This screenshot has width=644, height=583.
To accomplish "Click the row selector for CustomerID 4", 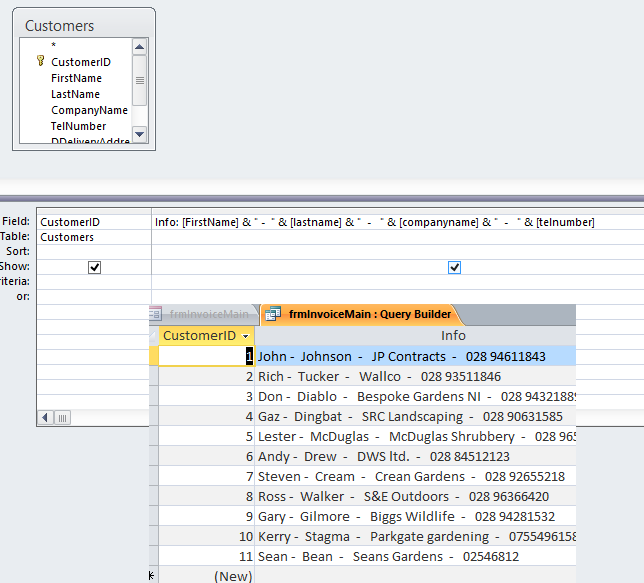I will (x=154, y=416).
